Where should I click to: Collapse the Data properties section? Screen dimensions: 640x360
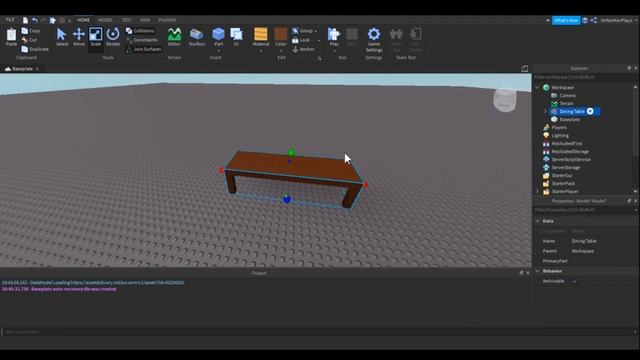tap(538, 221)
